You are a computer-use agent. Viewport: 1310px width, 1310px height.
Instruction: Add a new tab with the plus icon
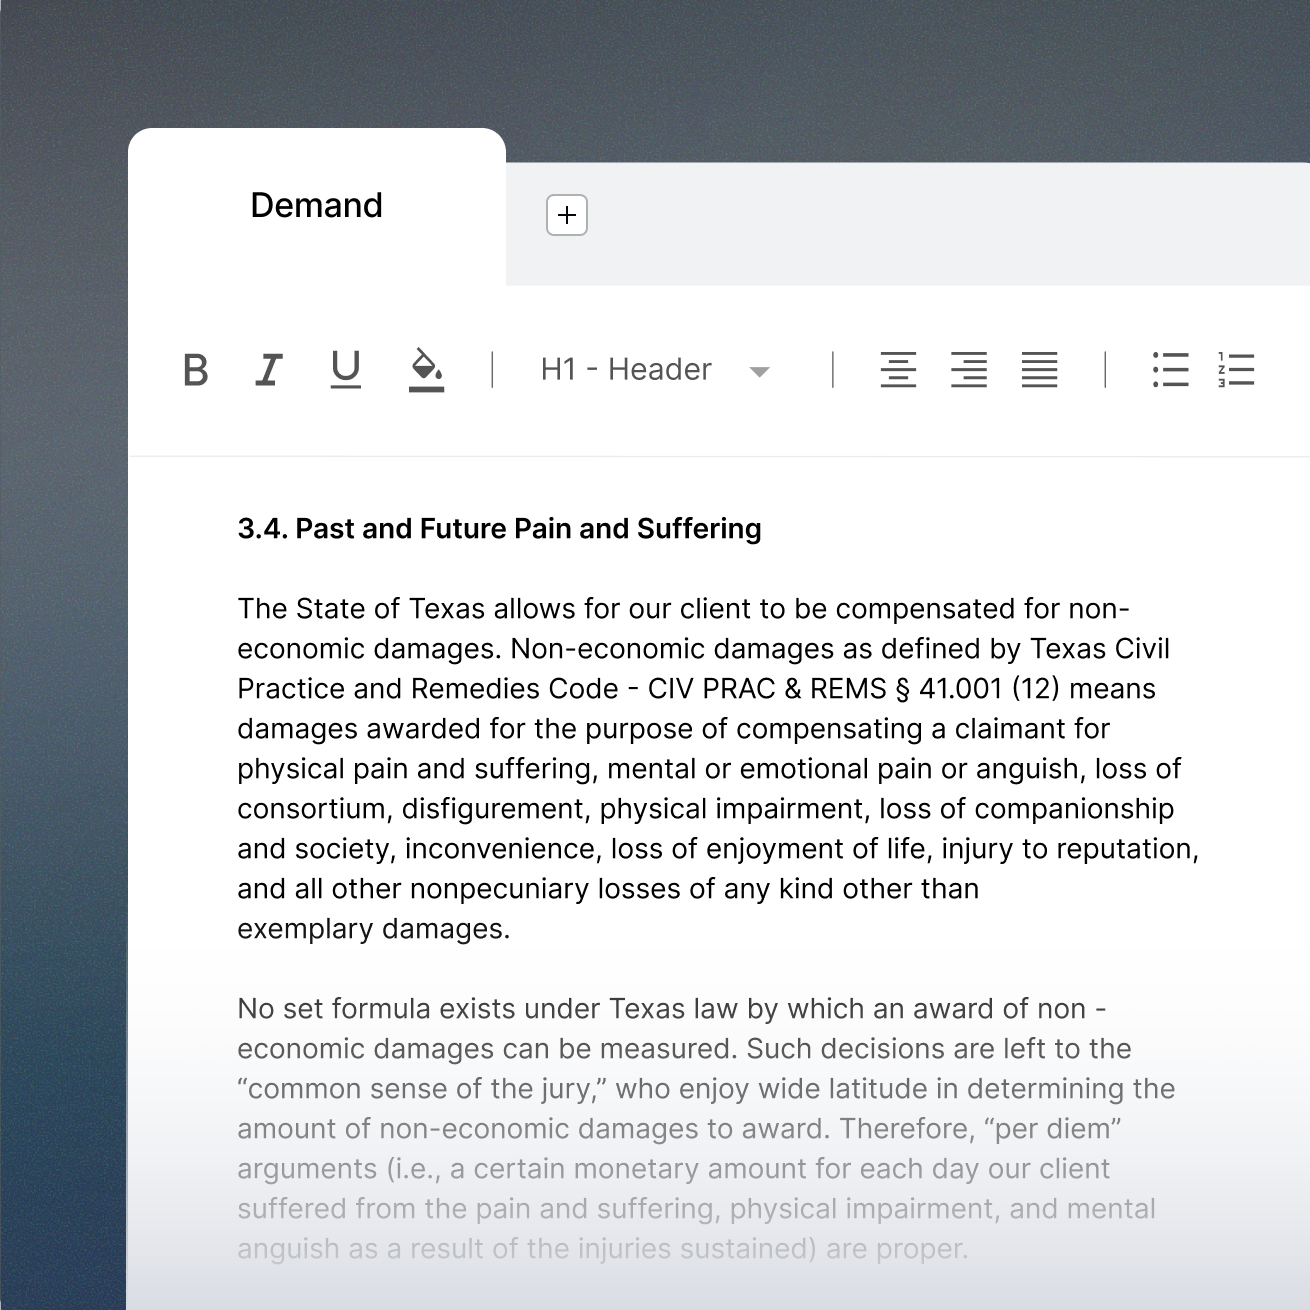click(x=567, y=215)
